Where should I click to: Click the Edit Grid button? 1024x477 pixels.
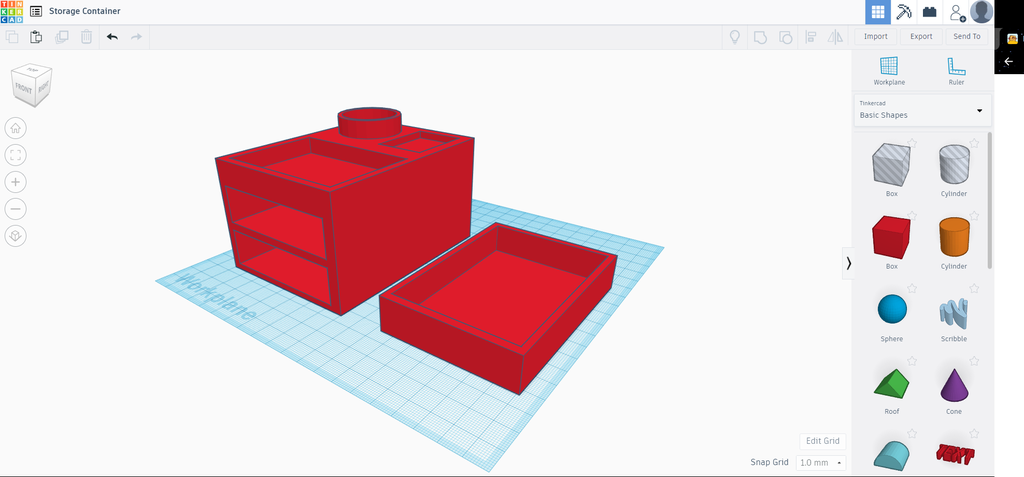point(822,441)
